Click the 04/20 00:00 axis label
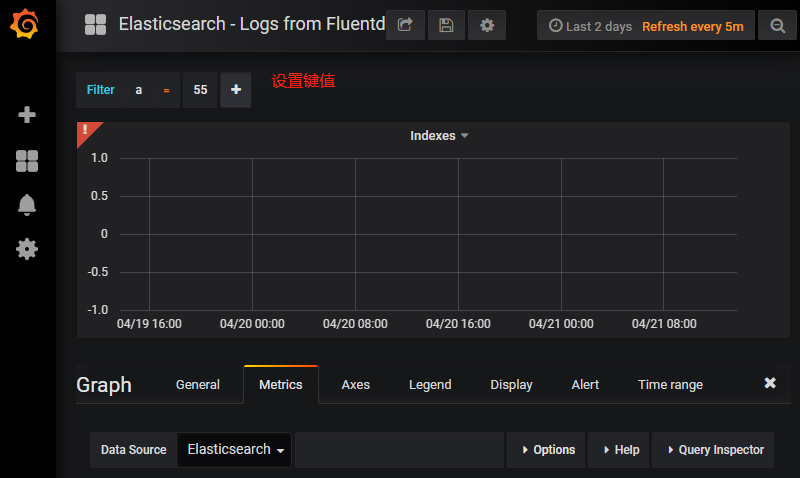The image size is (800, 478). point(252,323)
